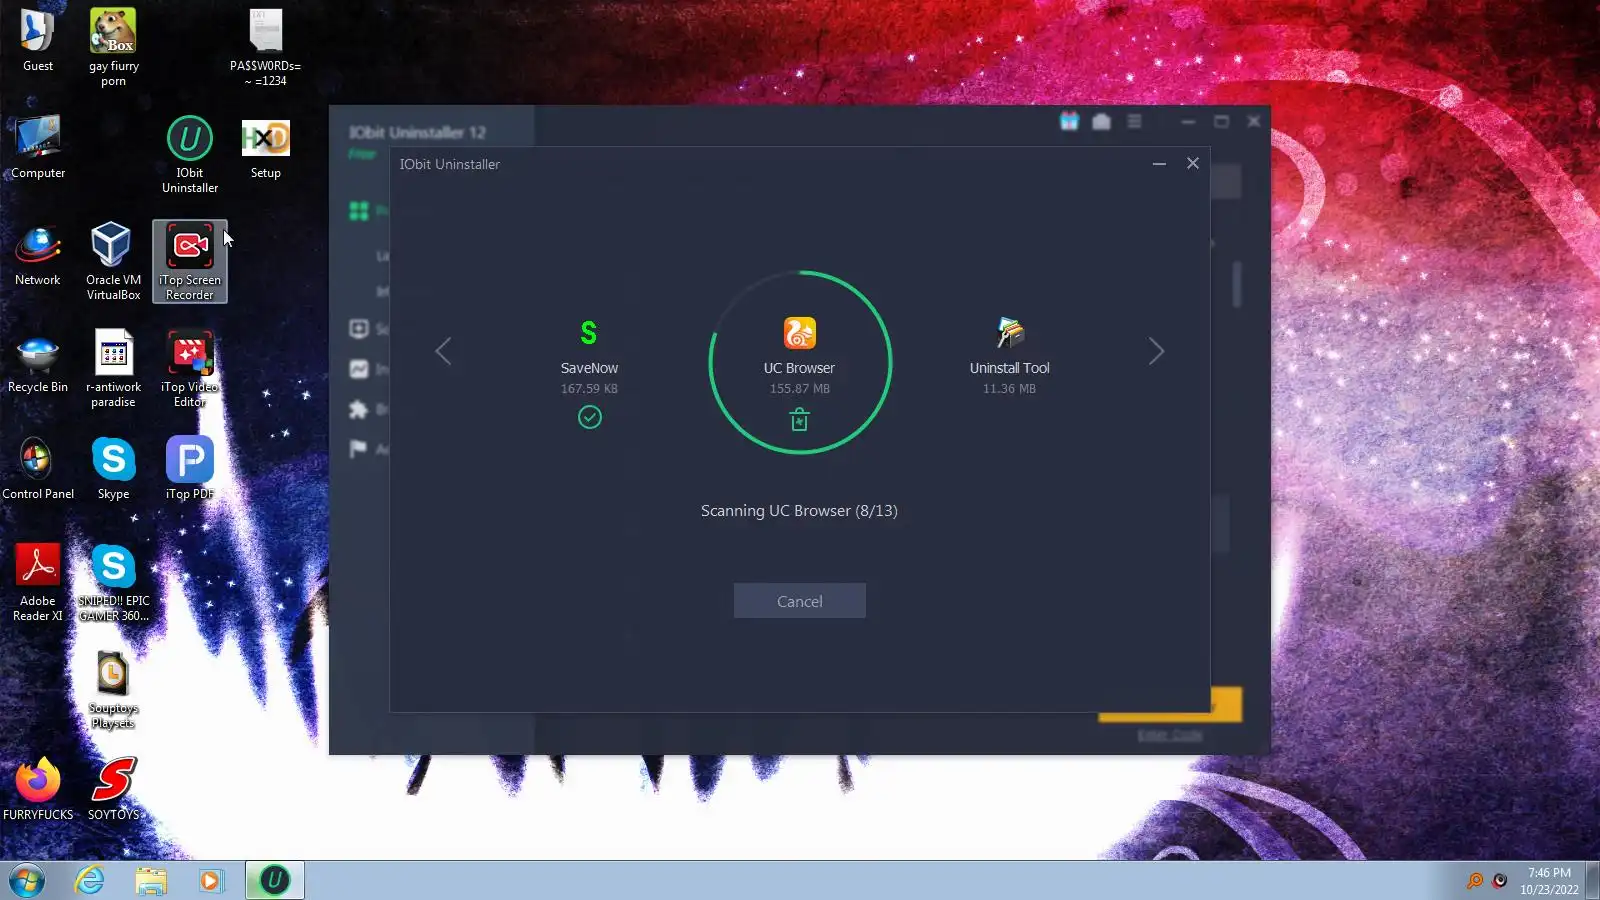Open File Explorer from the taskbar
The width and height of the screenshot is (1600, 900).
pos(151,880)
